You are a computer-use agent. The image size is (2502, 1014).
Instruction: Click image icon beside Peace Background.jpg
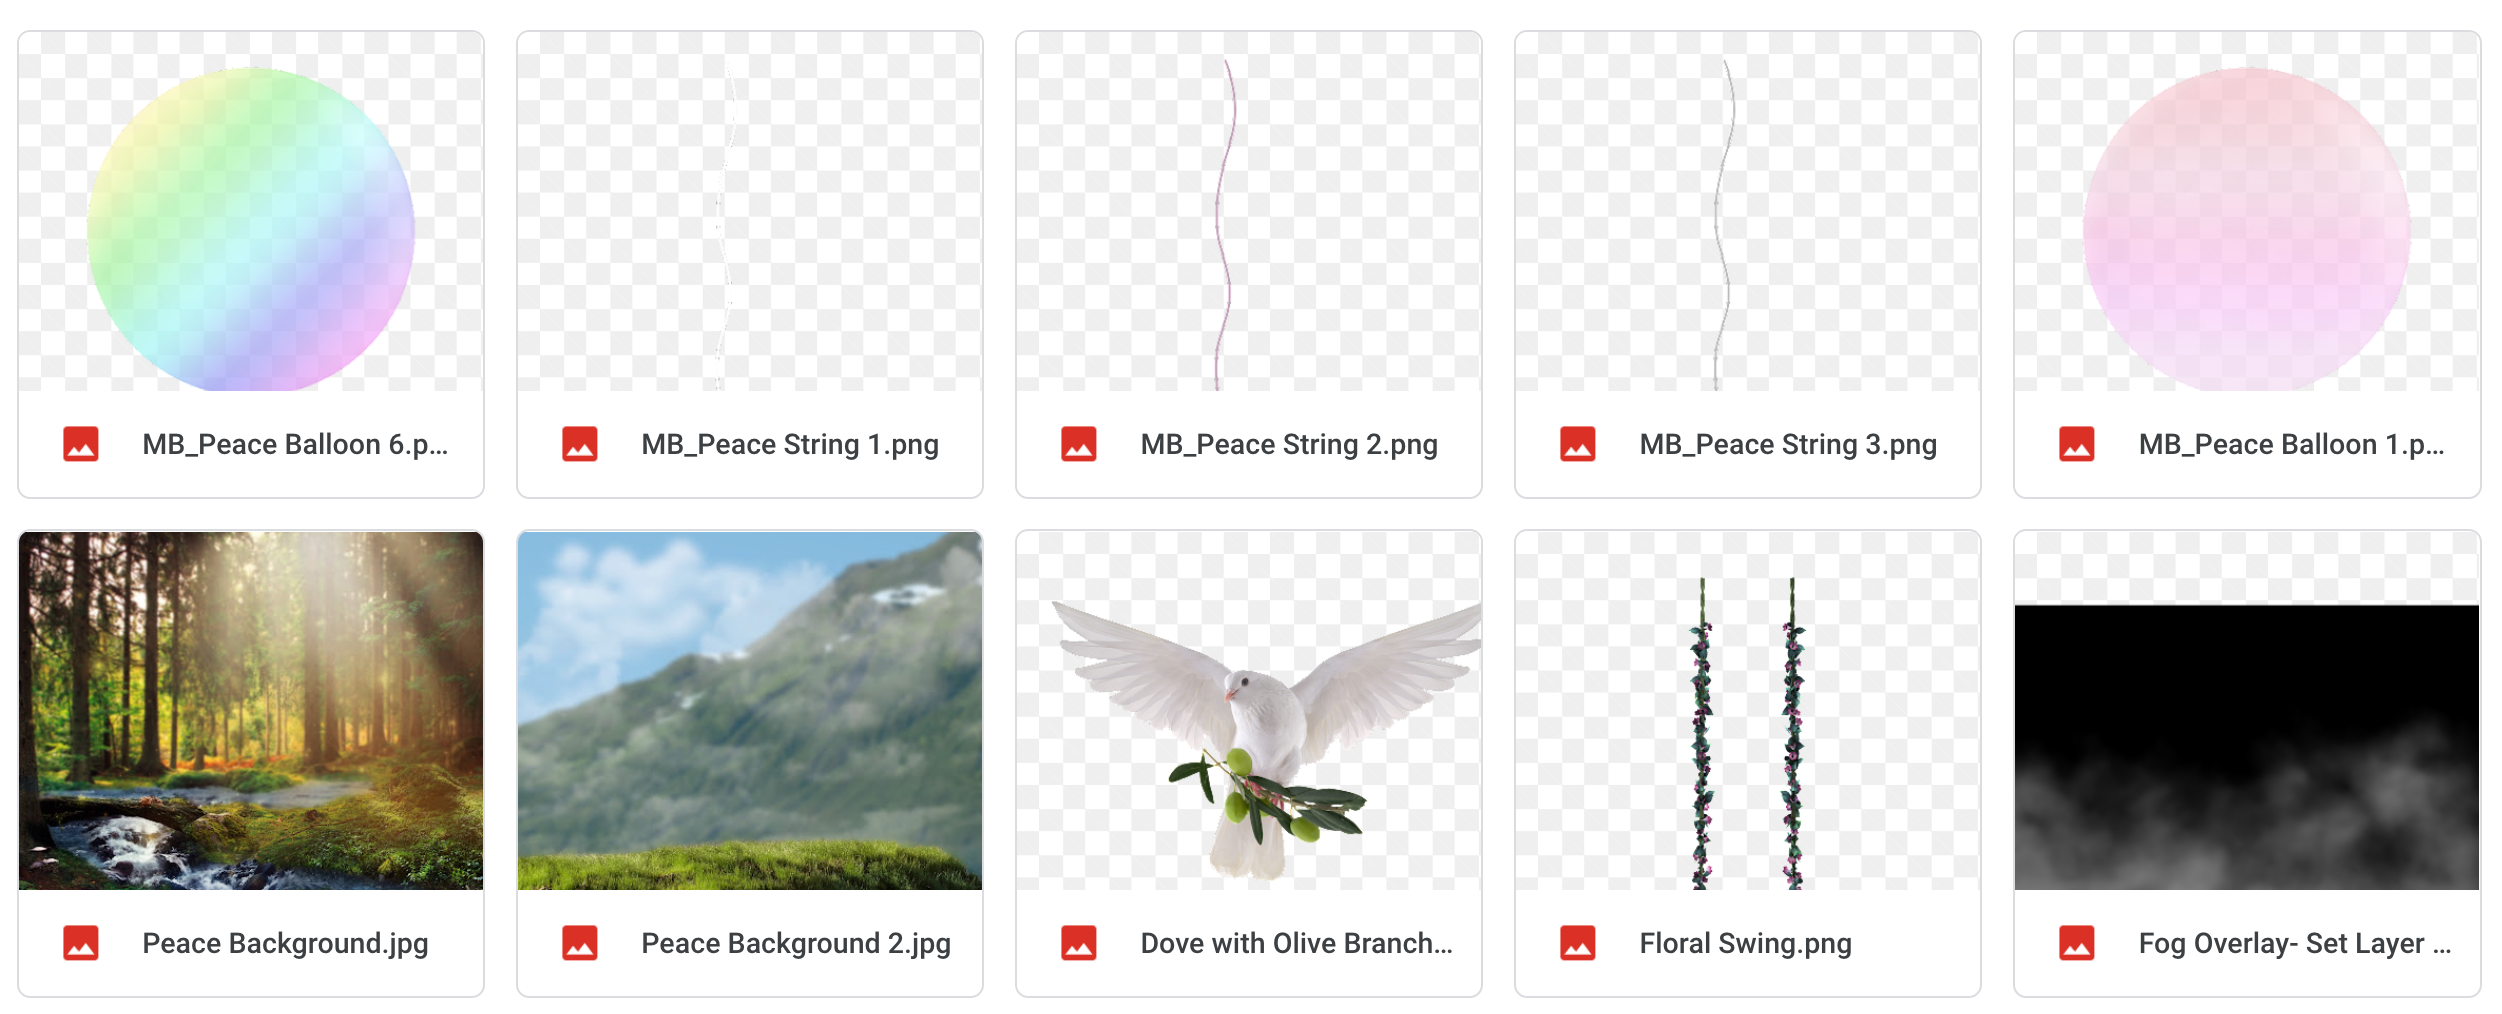[81, 943]
